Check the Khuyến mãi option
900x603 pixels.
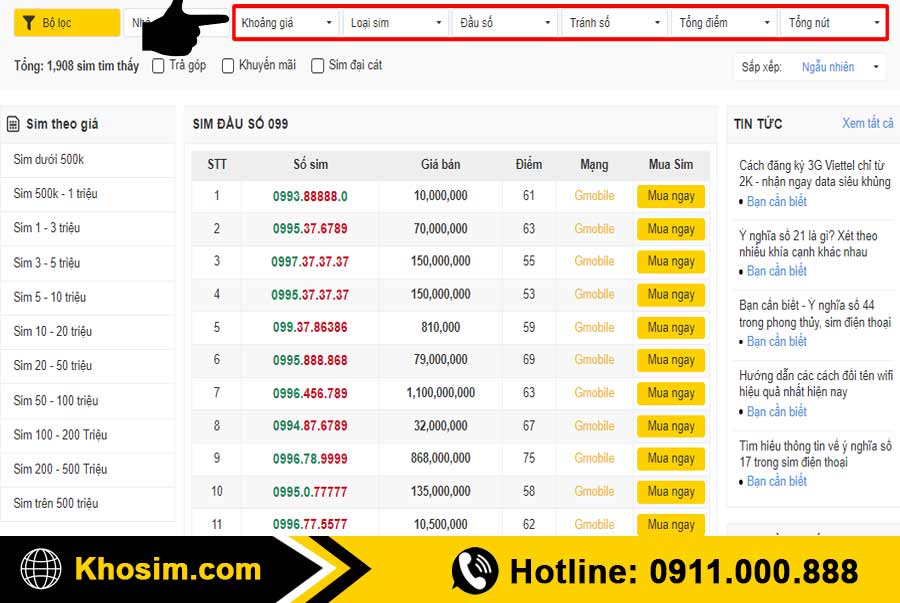(228, 66)
